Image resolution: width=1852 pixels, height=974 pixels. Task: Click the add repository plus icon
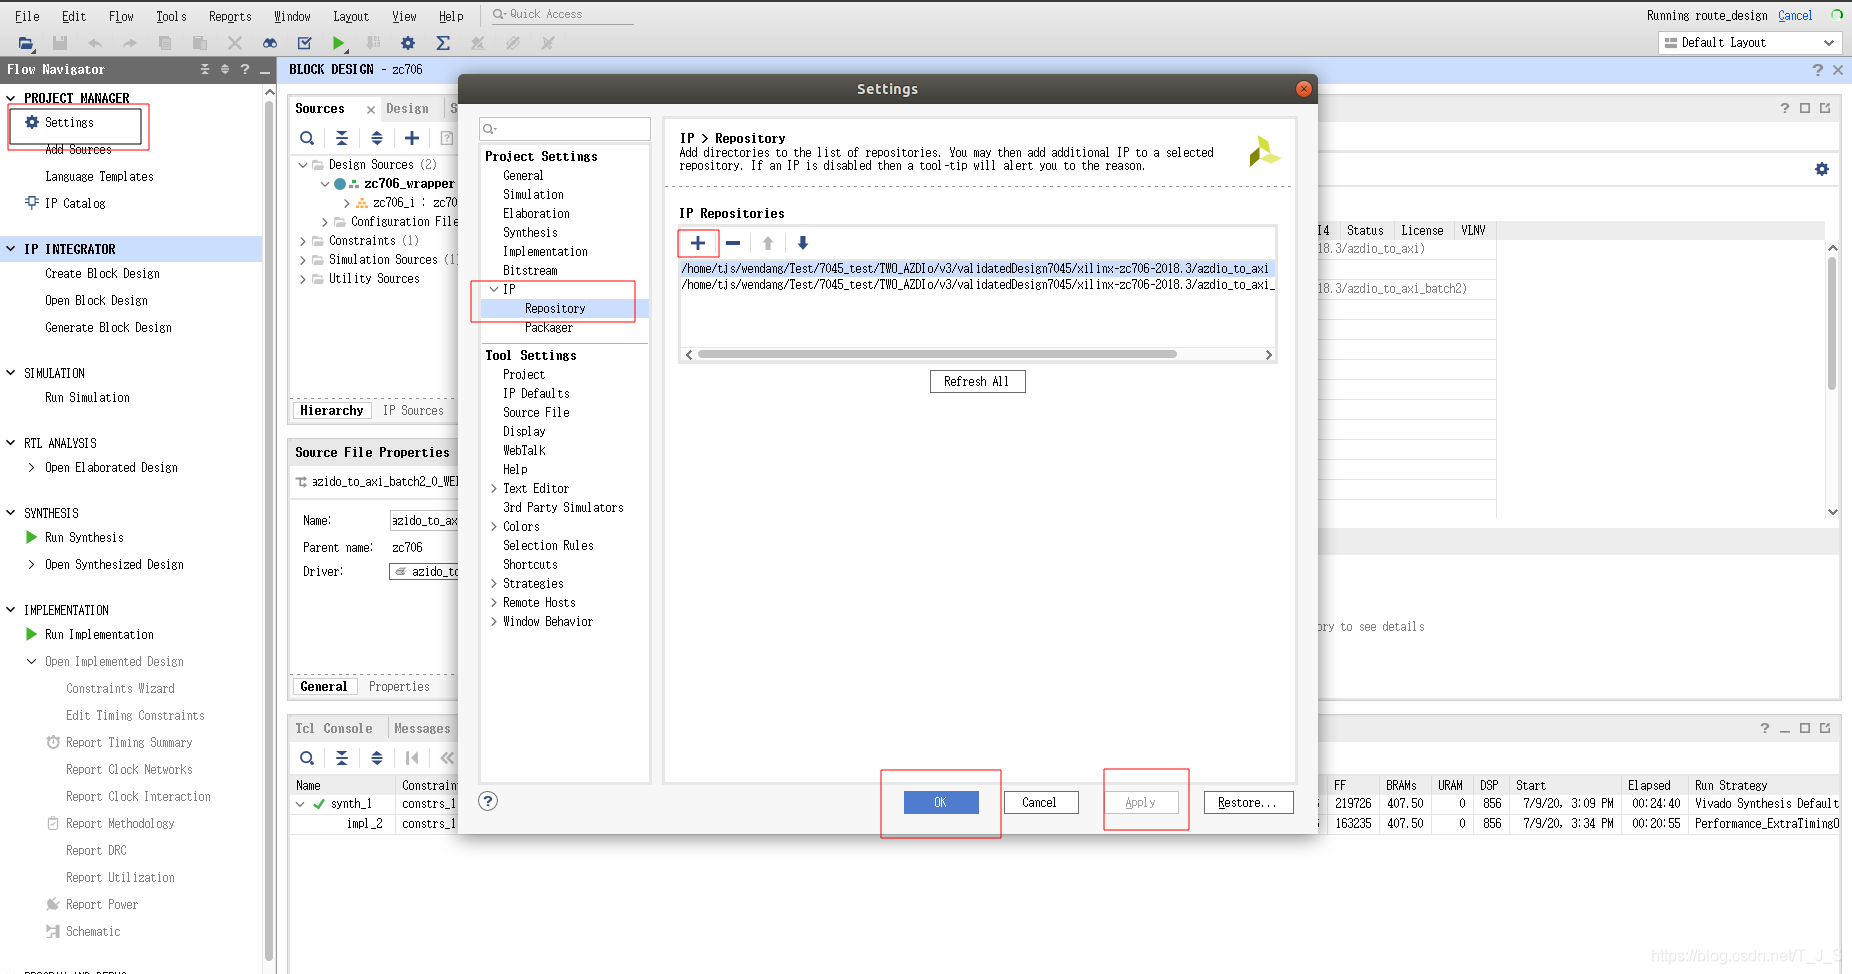click(698, 243)
